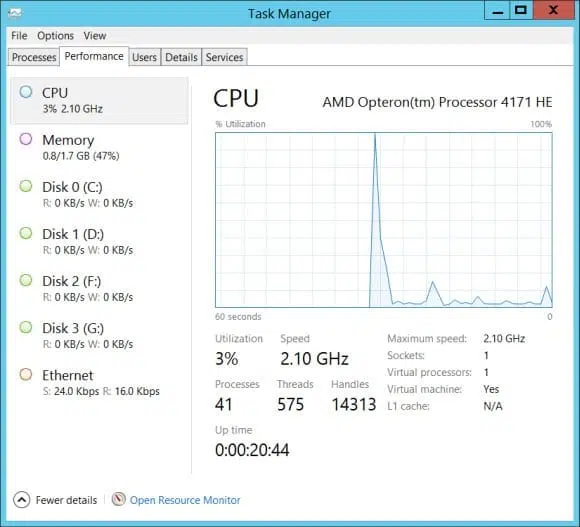Click the blue CPU circle icon
Screen dimensions: 580x527
(26, 92)
